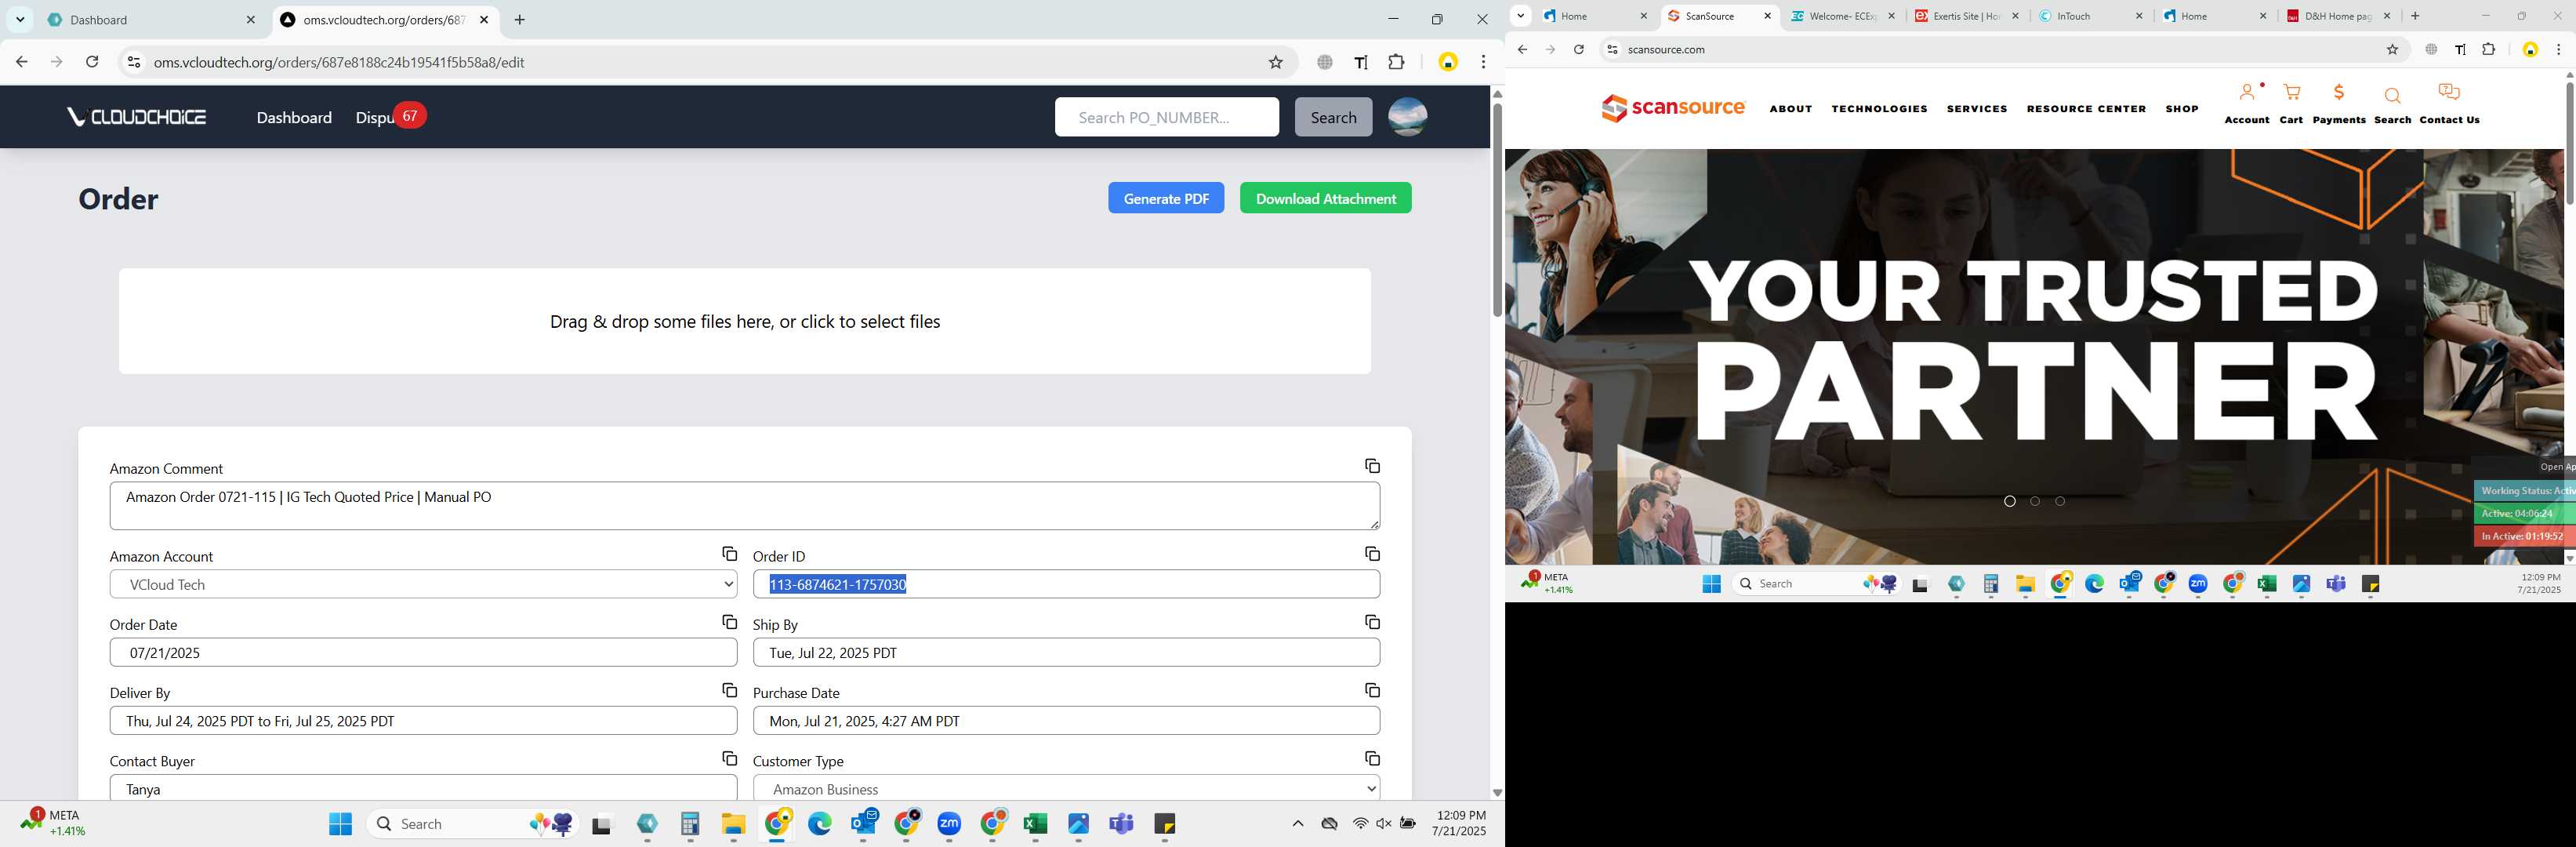Open the user profile avatar

click(1407, 117)
